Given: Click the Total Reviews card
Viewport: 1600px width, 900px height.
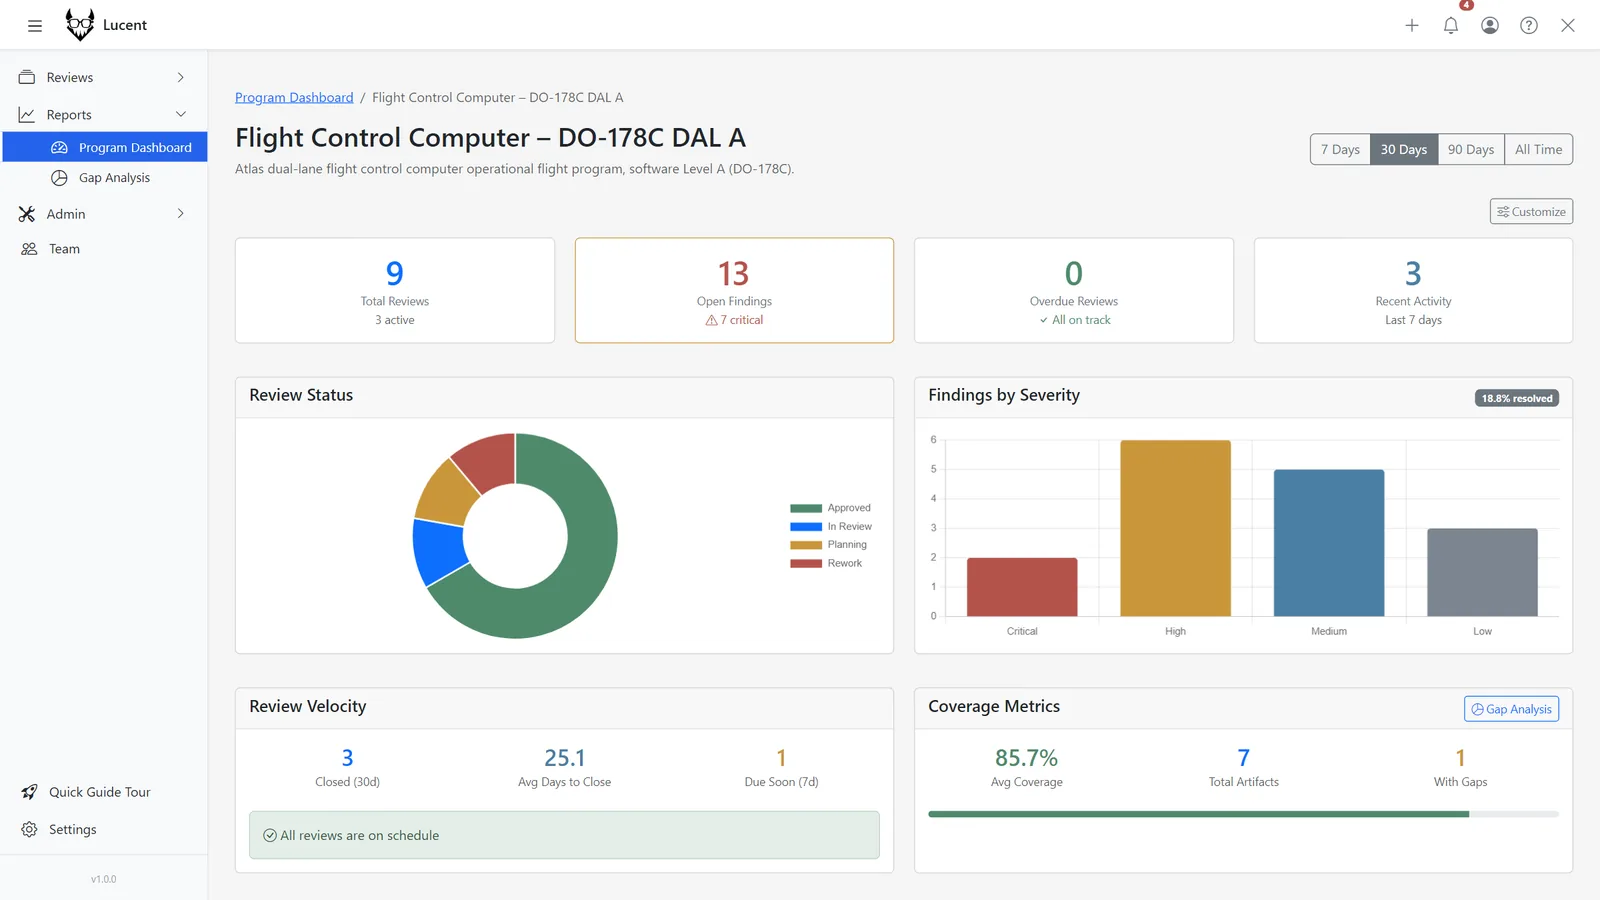Looking at the screenshot, I should (x=395, y=290).
